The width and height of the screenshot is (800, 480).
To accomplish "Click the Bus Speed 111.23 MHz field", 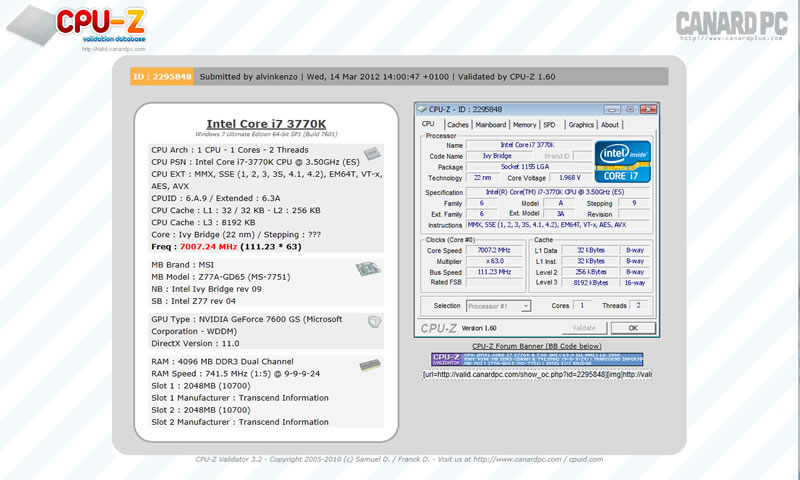I will (x=493, y=272).
